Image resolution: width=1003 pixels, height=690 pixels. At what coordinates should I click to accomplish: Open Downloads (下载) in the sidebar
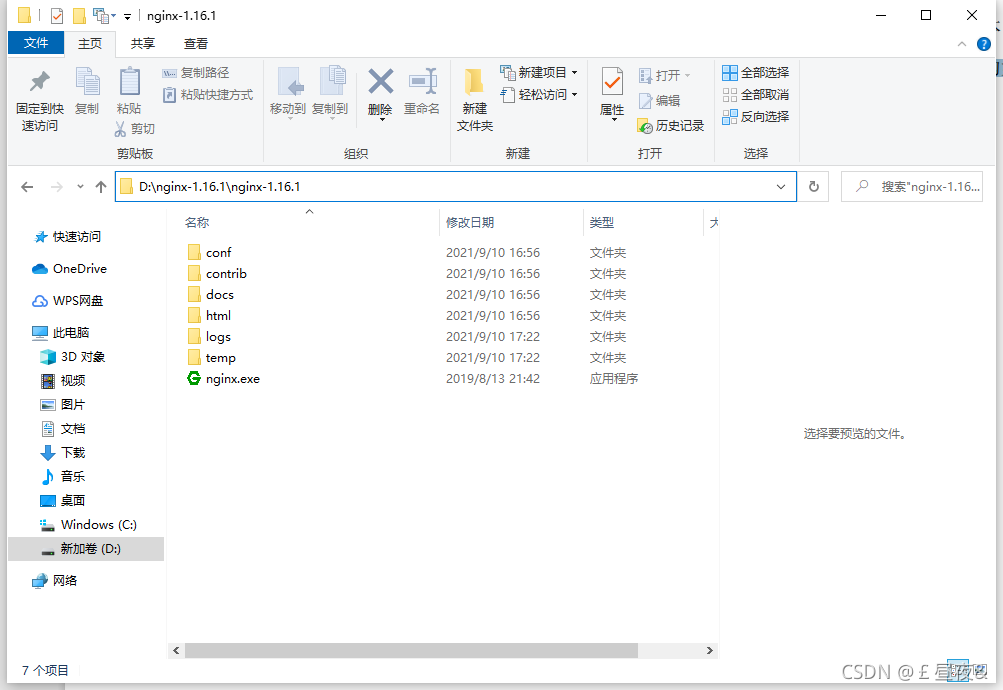click(x=63, y=453)
